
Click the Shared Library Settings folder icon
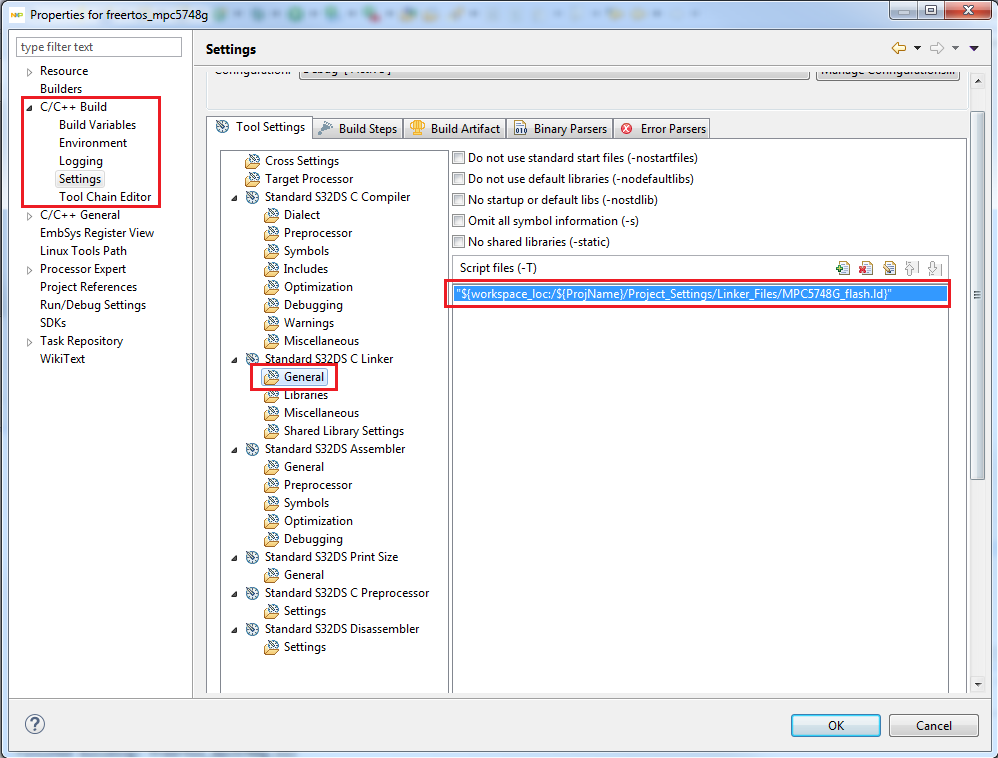pos(272,431)
